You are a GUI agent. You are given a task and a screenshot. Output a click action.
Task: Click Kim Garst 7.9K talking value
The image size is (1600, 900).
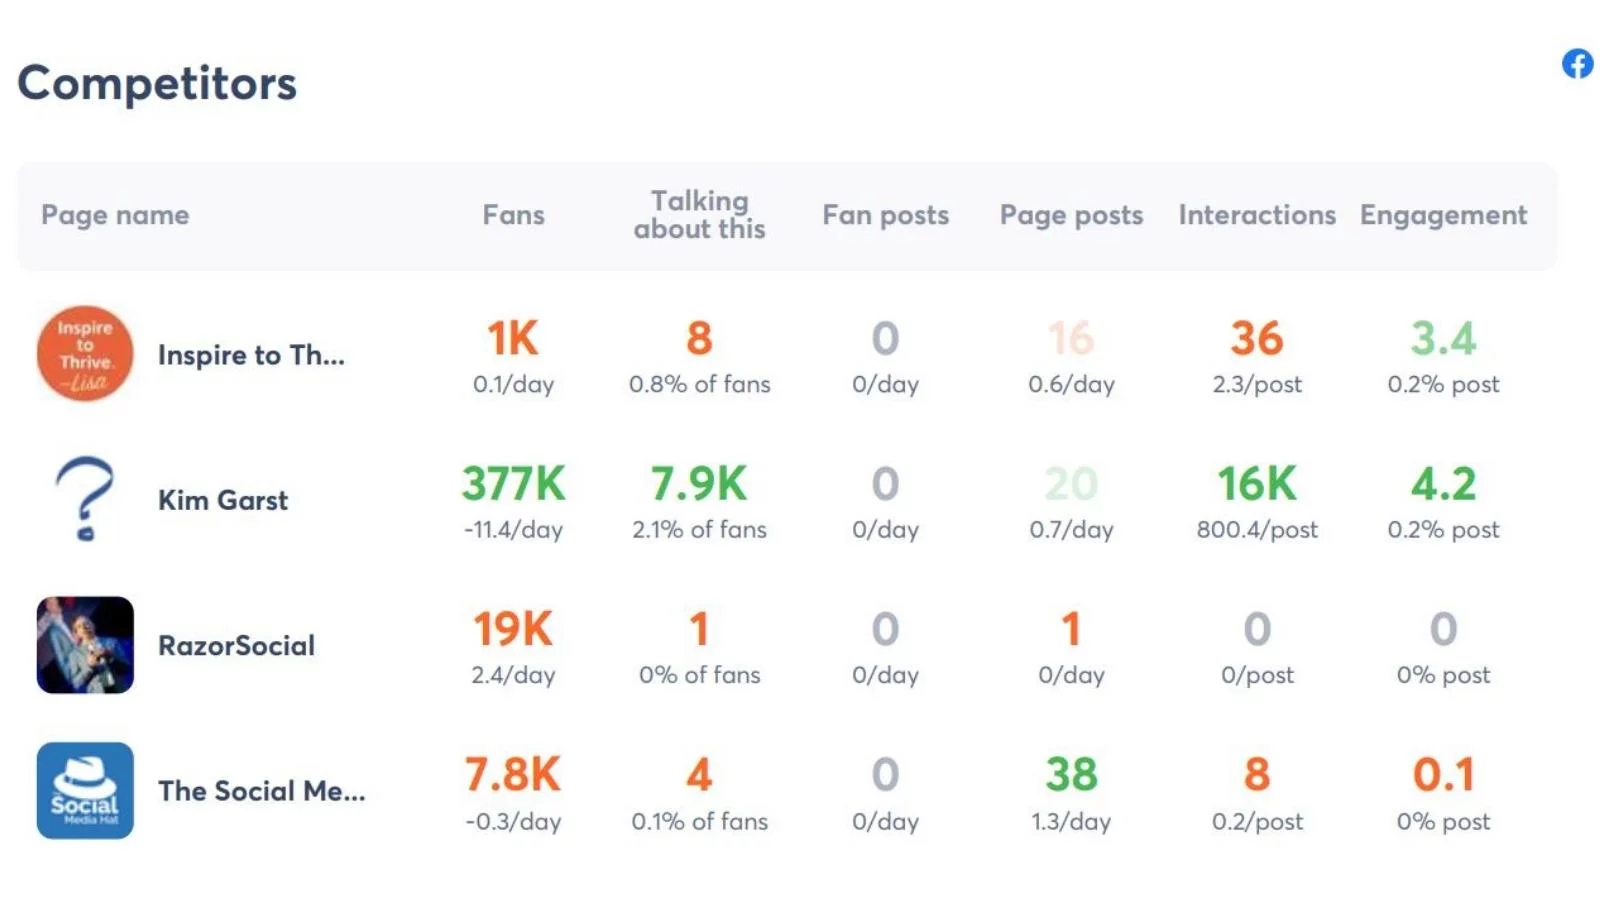pyautogui.click(x=699, y=484)
